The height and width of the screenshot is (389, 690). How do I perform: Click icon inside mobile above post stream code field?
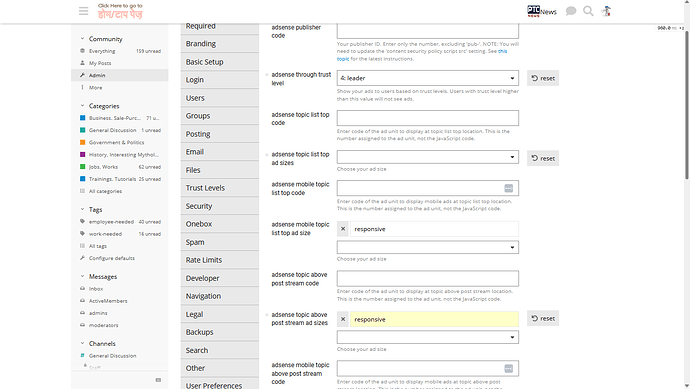[x=508, y=368]
